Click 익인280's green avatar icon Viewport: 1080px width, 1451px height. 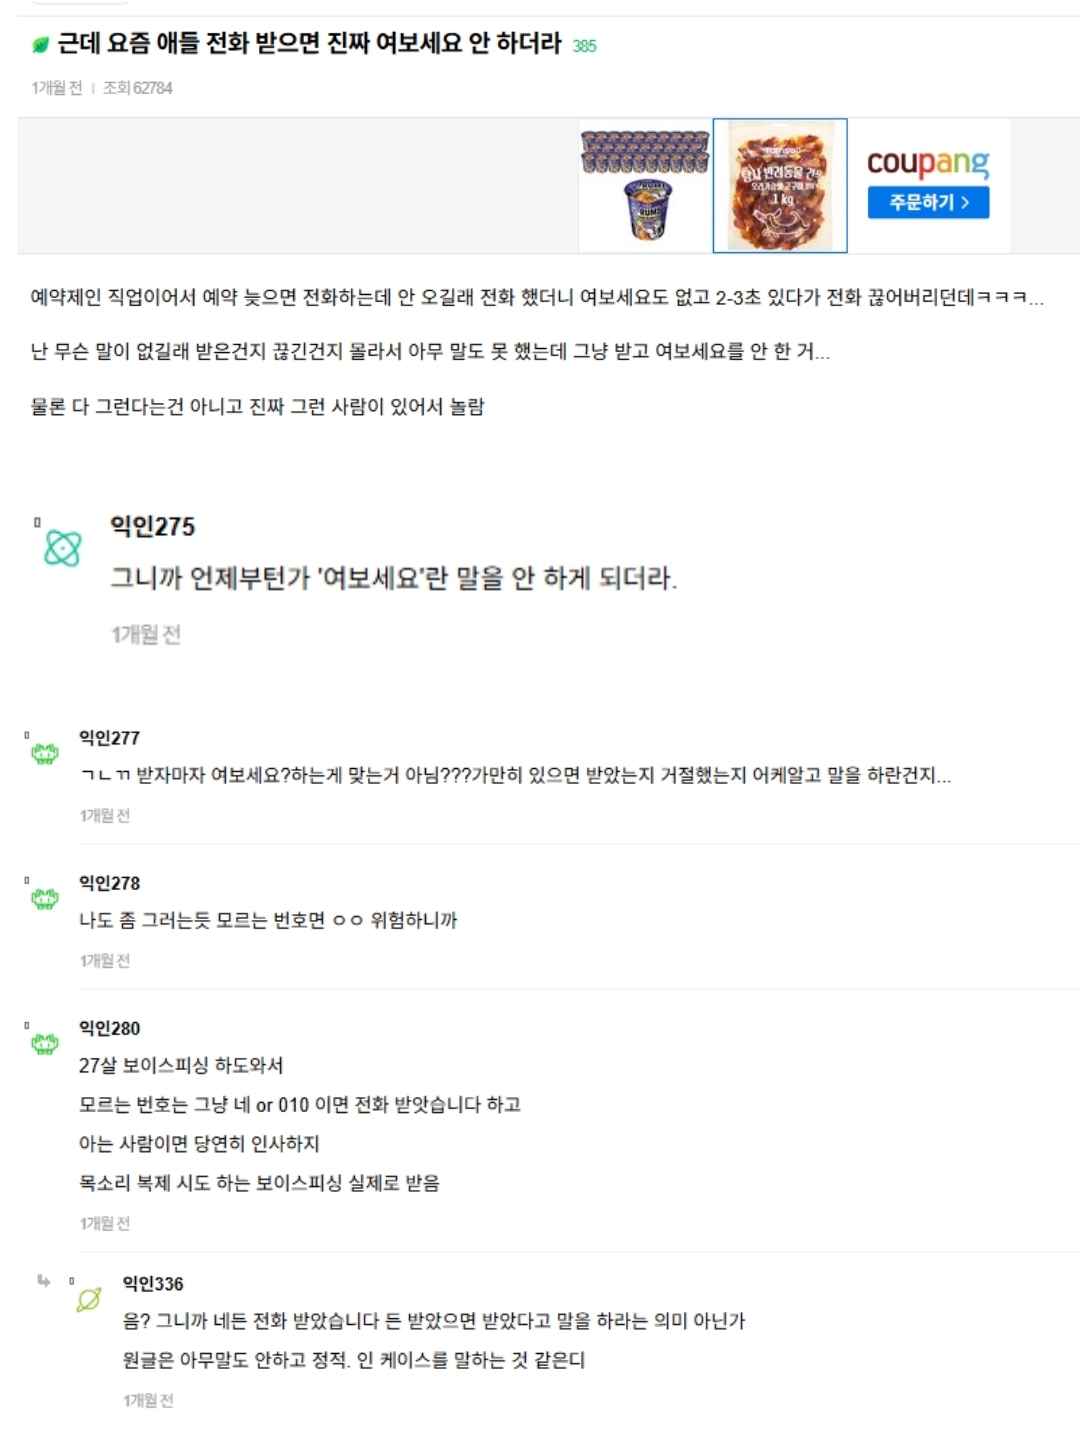click(x=45, y=1043)
